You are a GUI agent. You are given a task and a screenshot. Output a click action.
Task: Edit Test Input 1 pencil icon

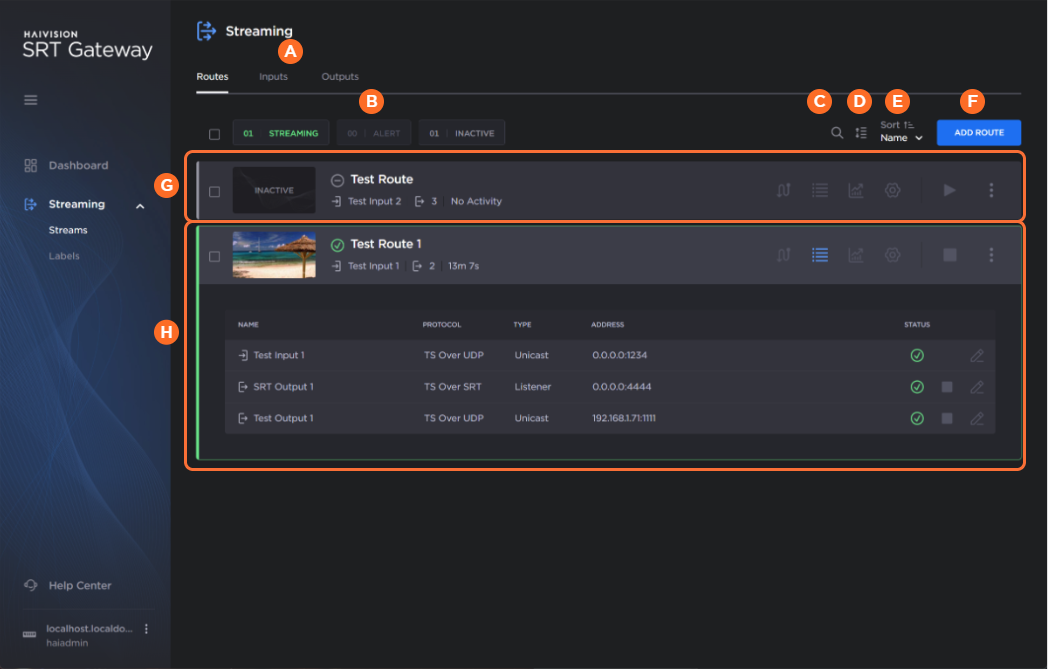click(x=977, y=355)
